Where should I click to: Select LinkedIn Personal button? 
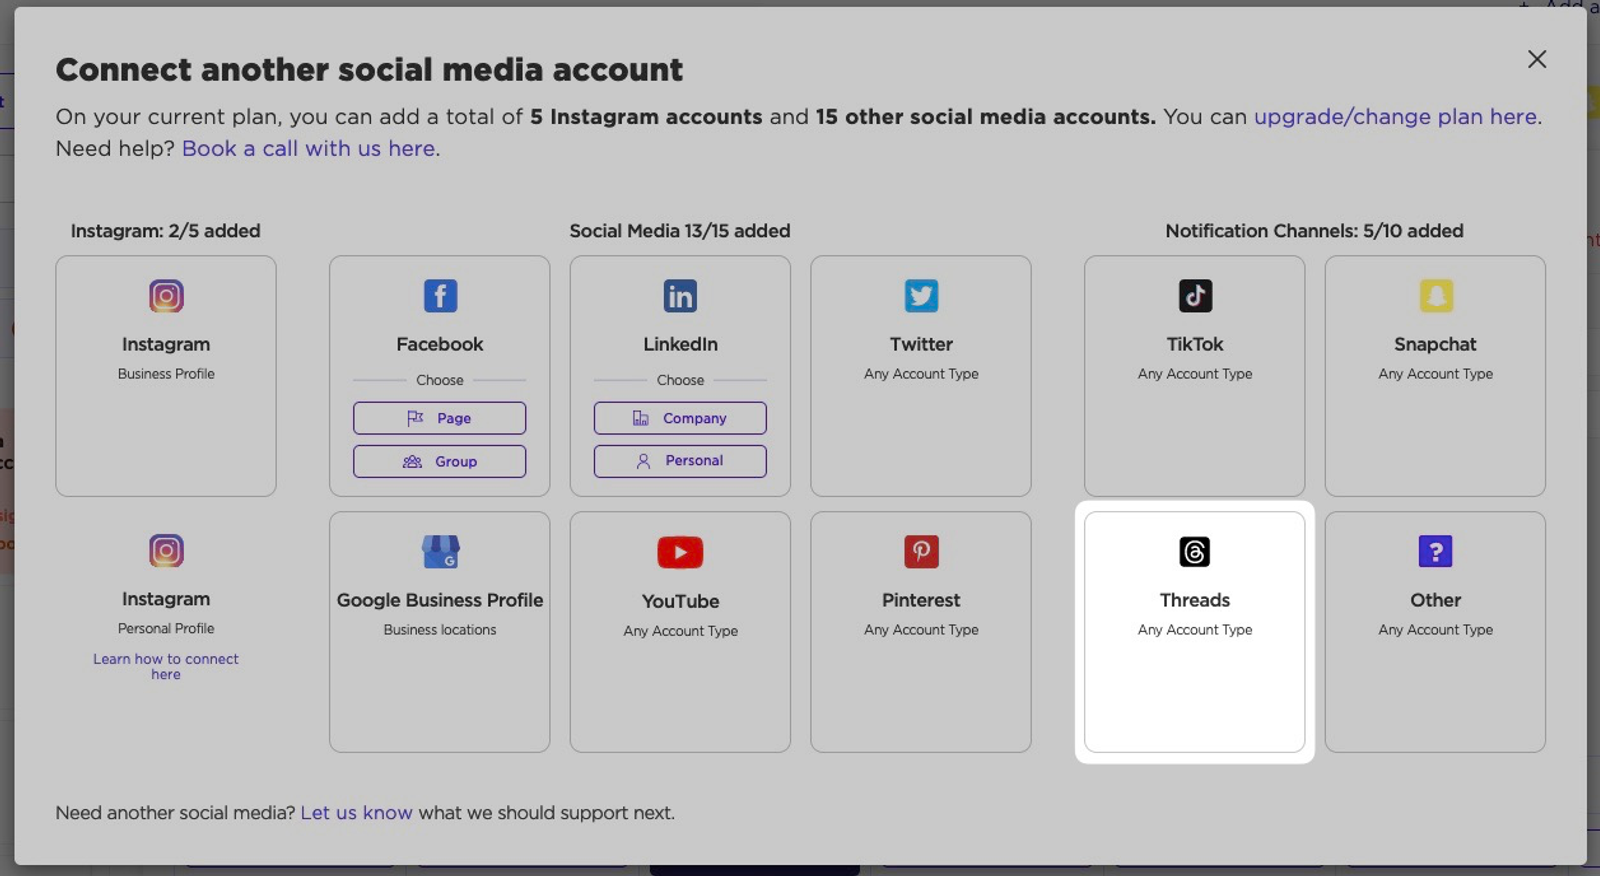click(680, 461)
